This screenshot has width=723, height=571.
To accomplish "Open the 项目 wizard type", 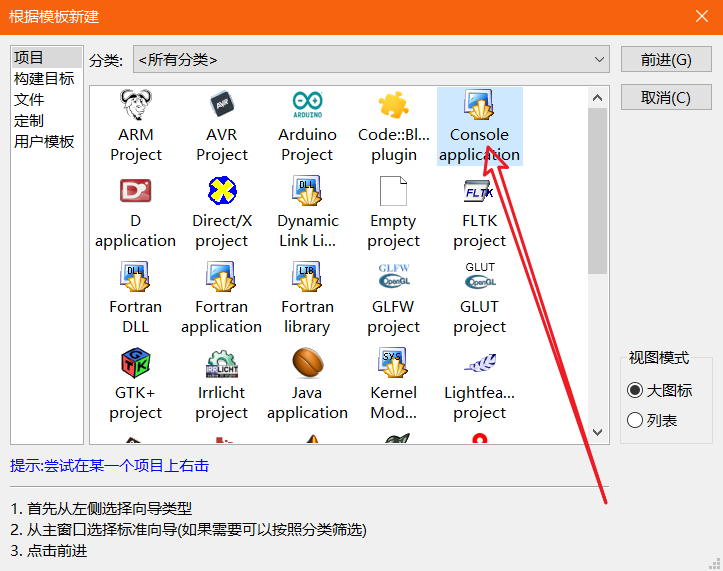I will tap(47, 58).
